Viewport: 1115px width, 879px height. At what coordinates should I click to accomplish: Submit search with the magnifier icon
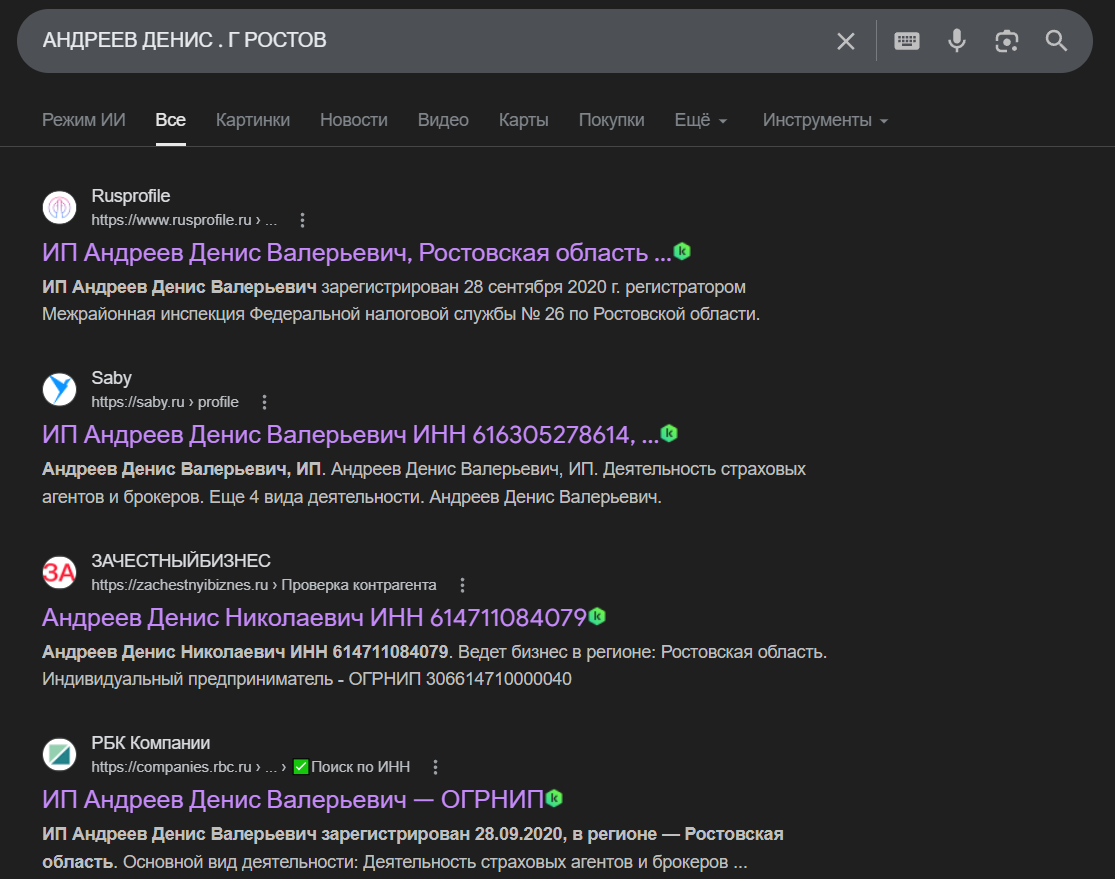[x=1057, y=41]
